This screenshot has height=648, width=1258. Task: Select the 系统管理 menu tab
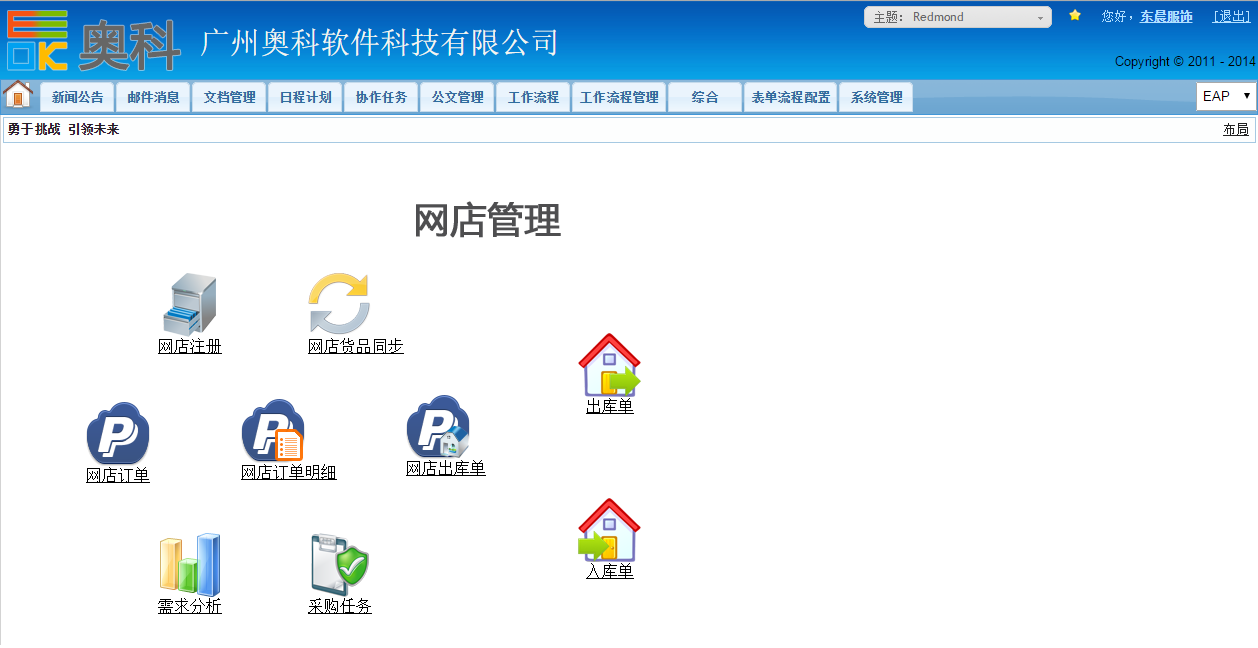(876, 97)
